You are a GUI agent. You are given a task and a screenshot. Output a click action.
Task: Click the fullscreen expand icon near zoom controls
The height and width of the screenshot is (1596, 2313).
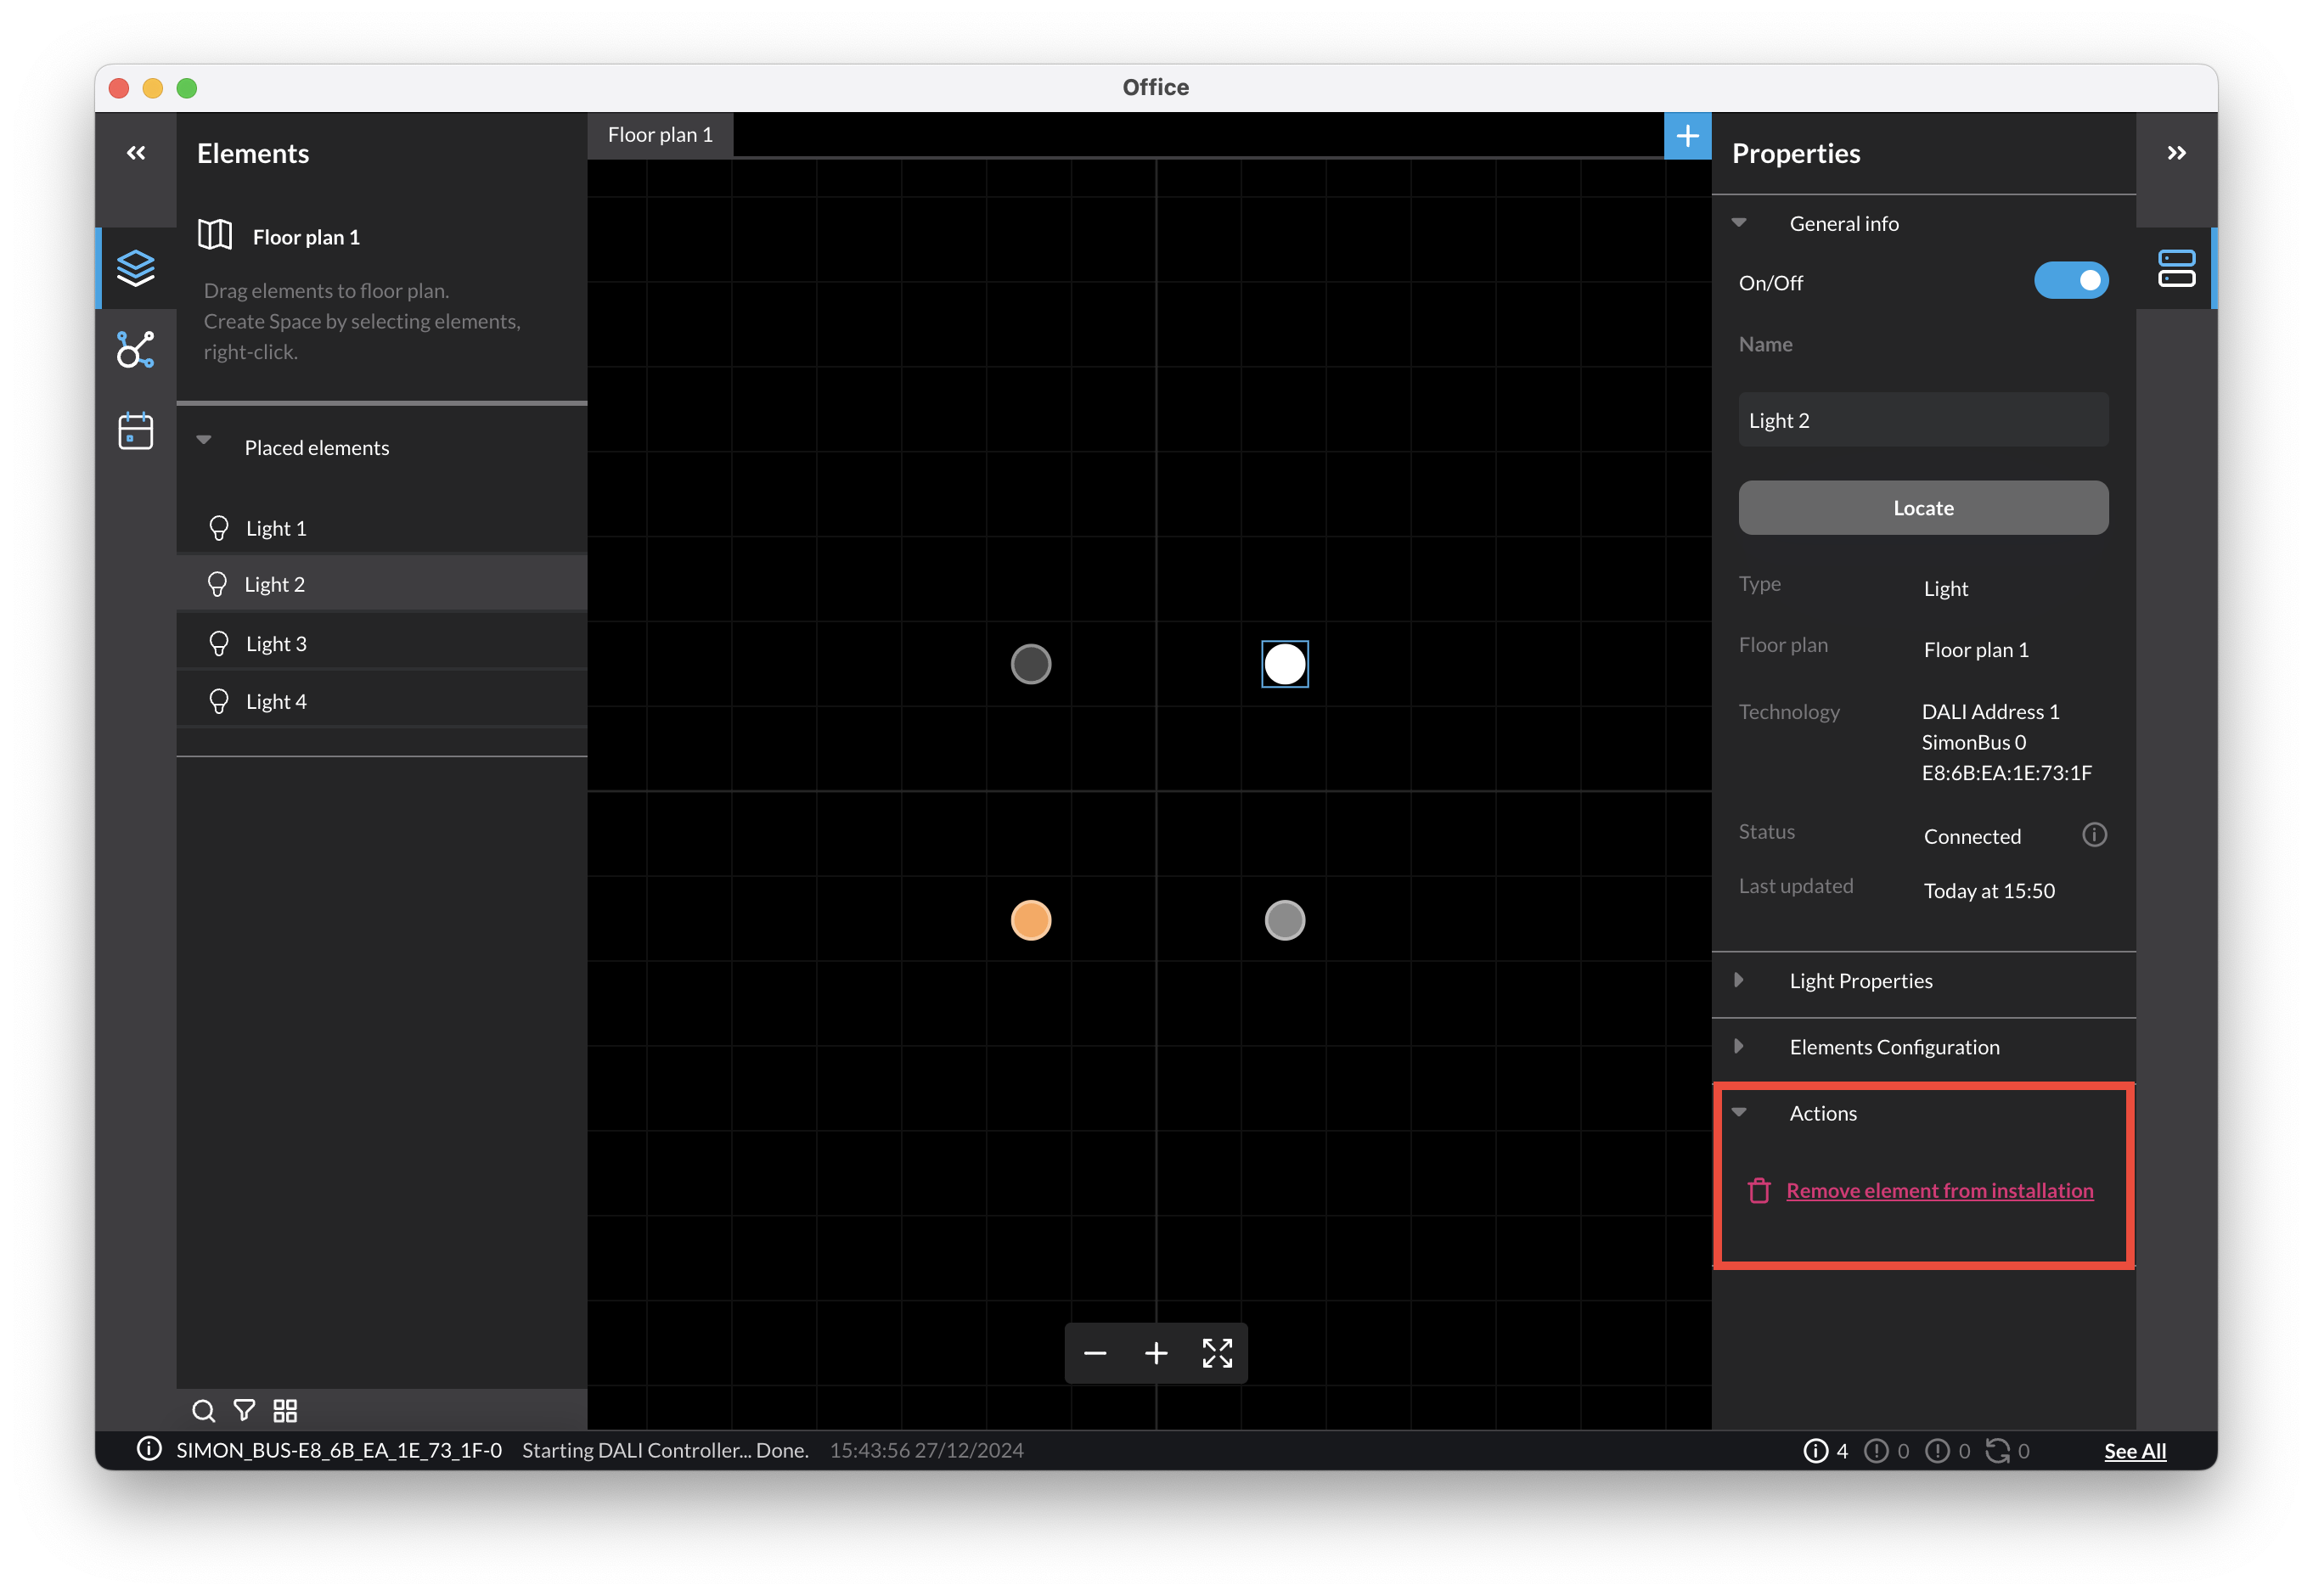pyautogui.click(x=1217, y=1353)
